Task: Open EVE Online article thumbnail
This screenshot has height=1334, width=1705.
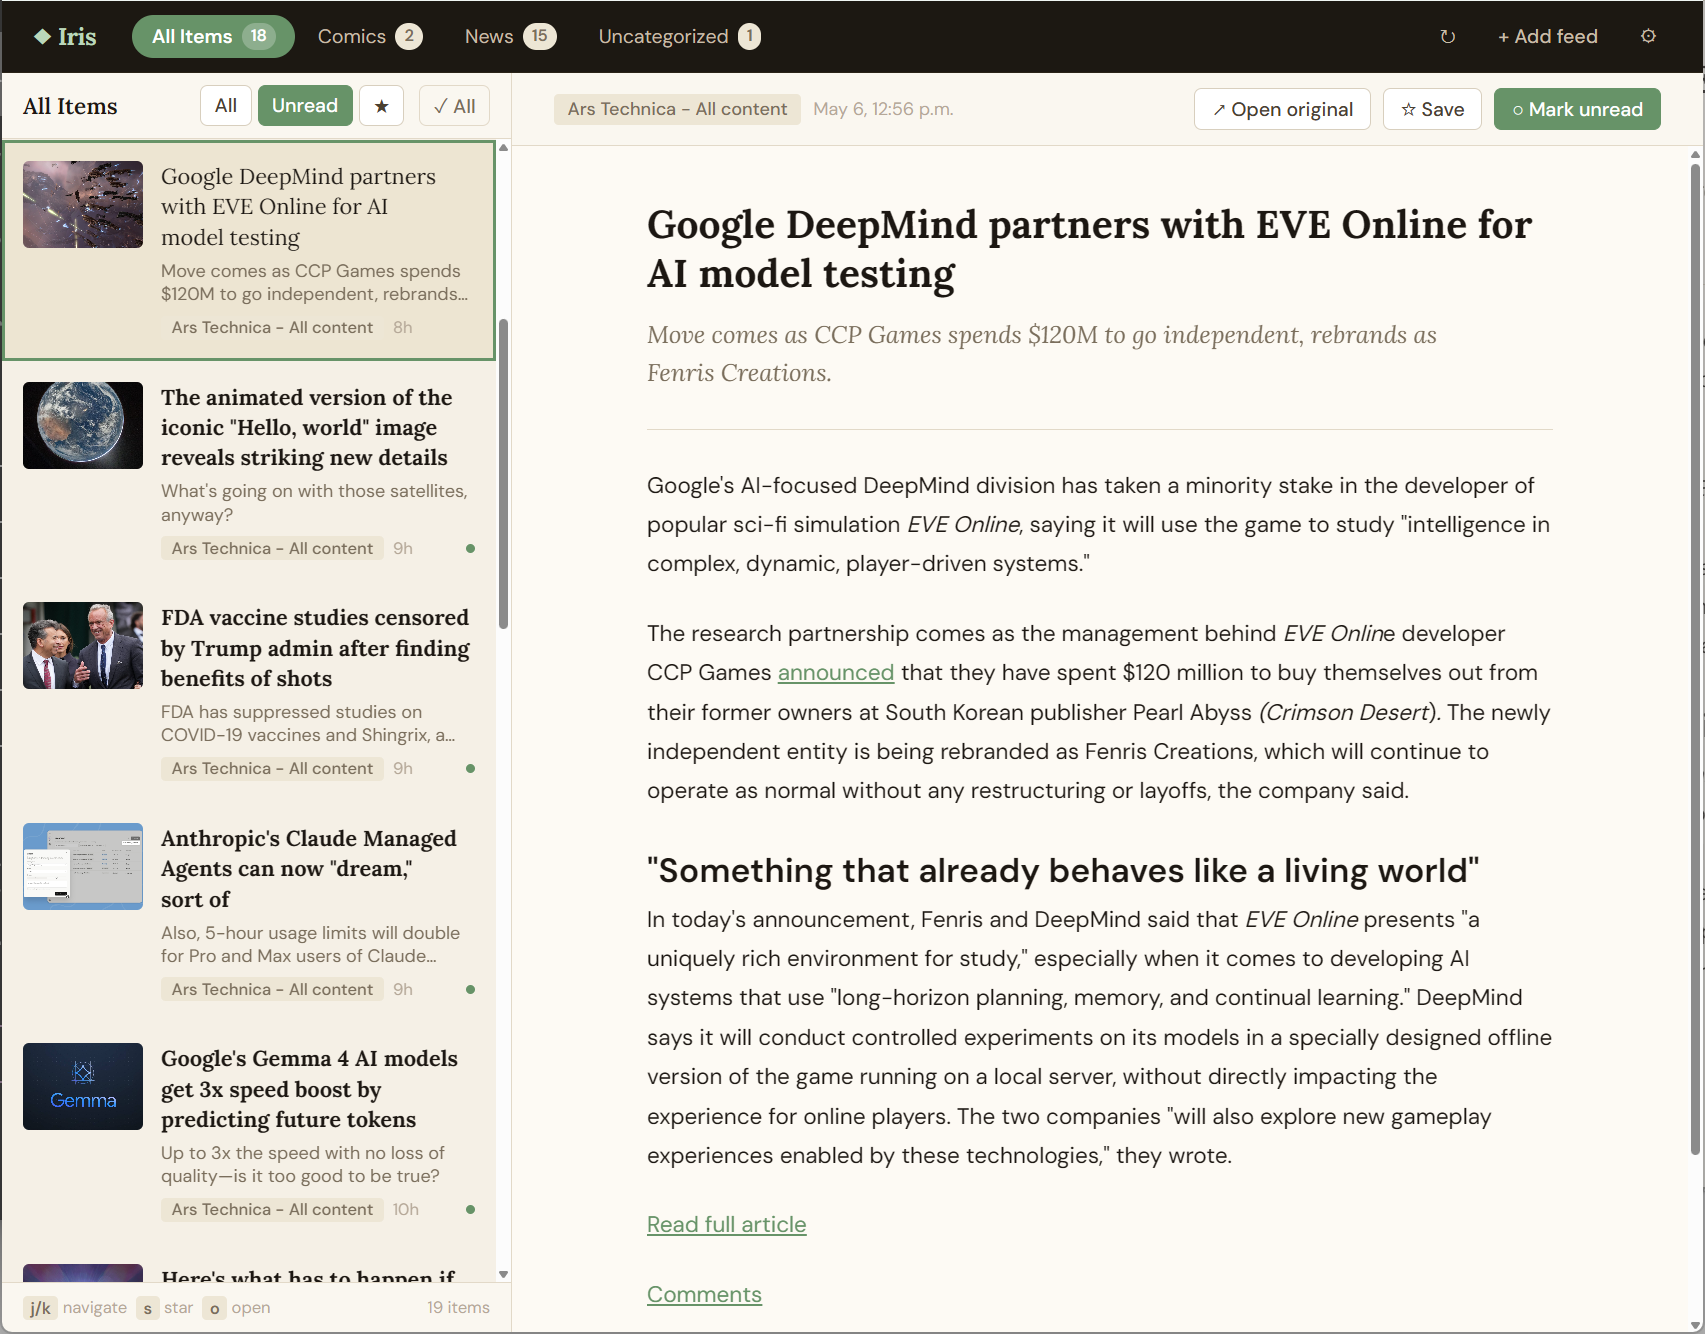Action: pos(83,204)
